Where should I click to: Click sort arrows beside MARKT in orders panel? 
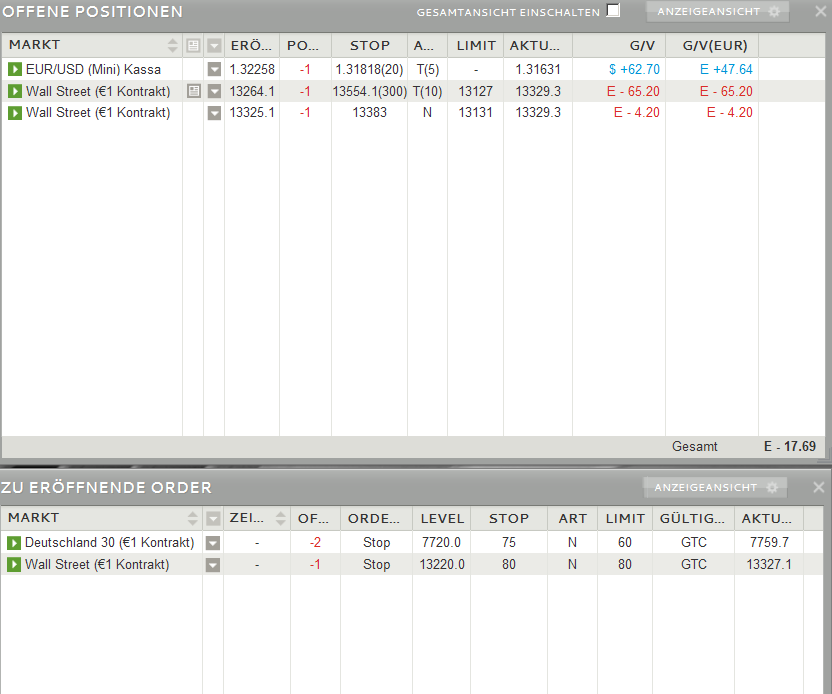(x=193, y=519)
